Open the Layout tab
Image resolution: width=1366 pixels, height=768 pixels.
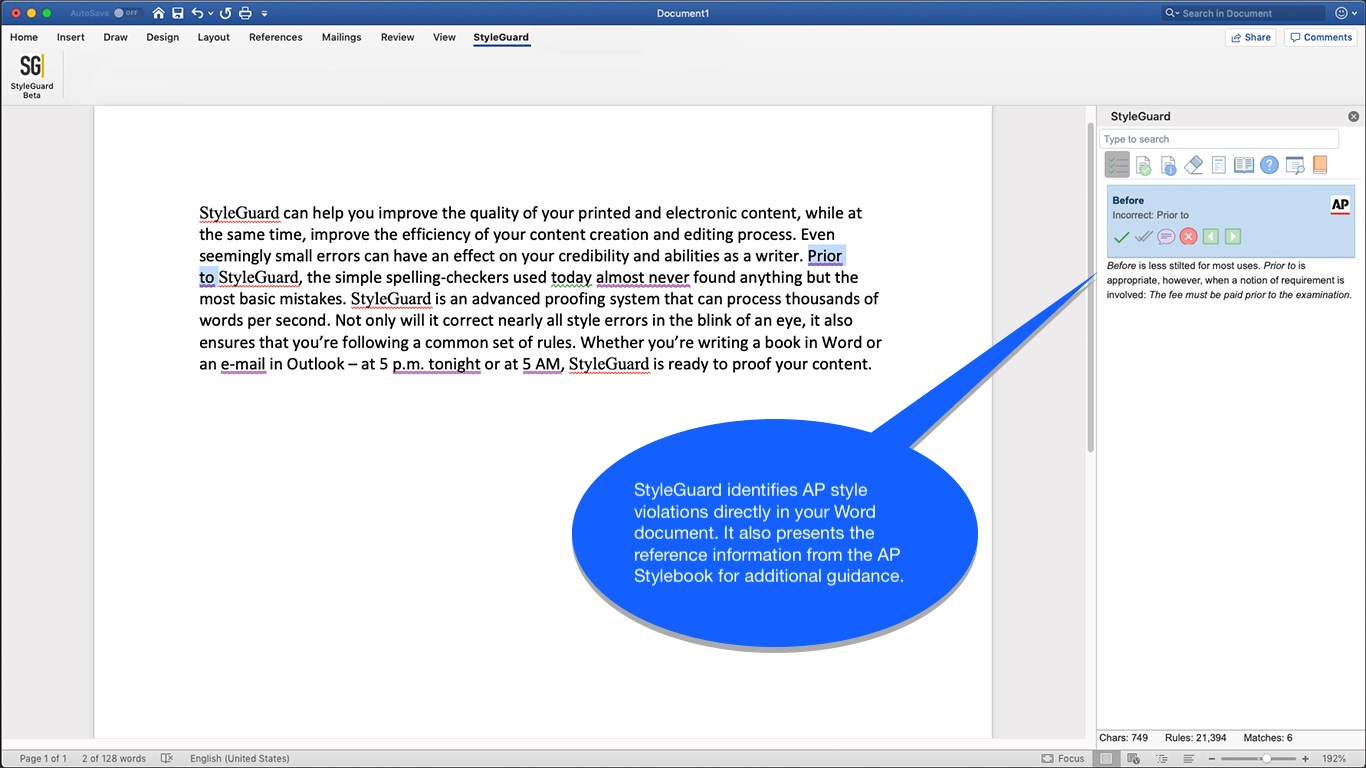point(214,37)
